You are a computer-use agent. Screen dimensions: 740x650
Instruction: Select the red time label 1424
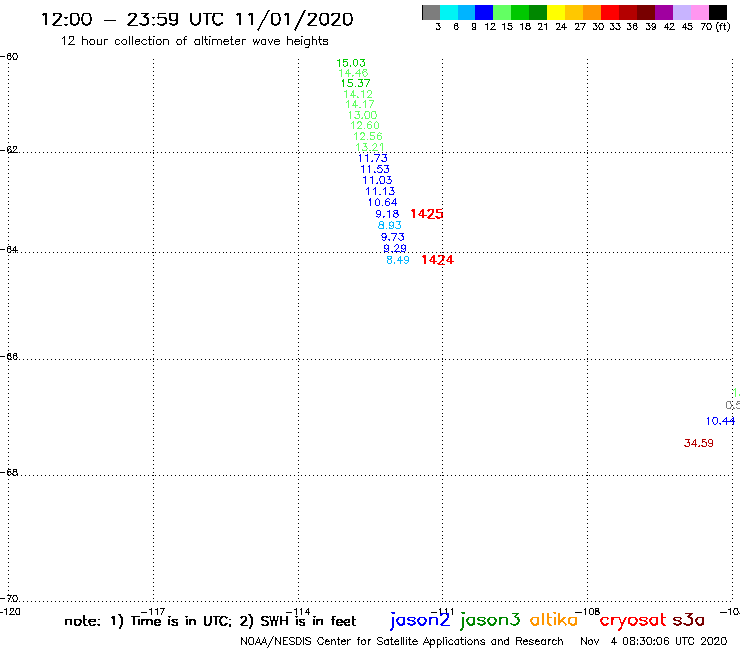tap(437, 260)
